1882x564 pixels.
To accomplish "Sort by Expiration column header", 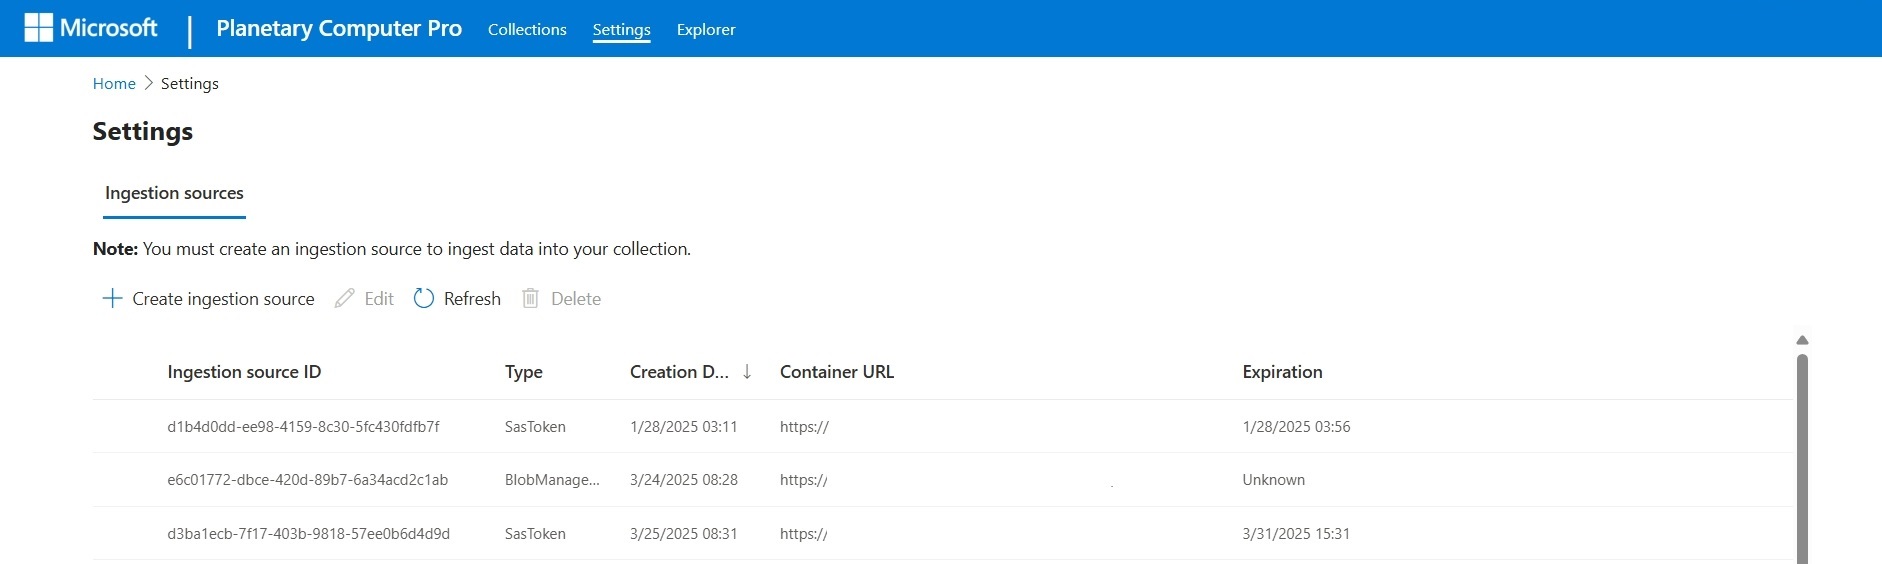I will coord(1282,372).
